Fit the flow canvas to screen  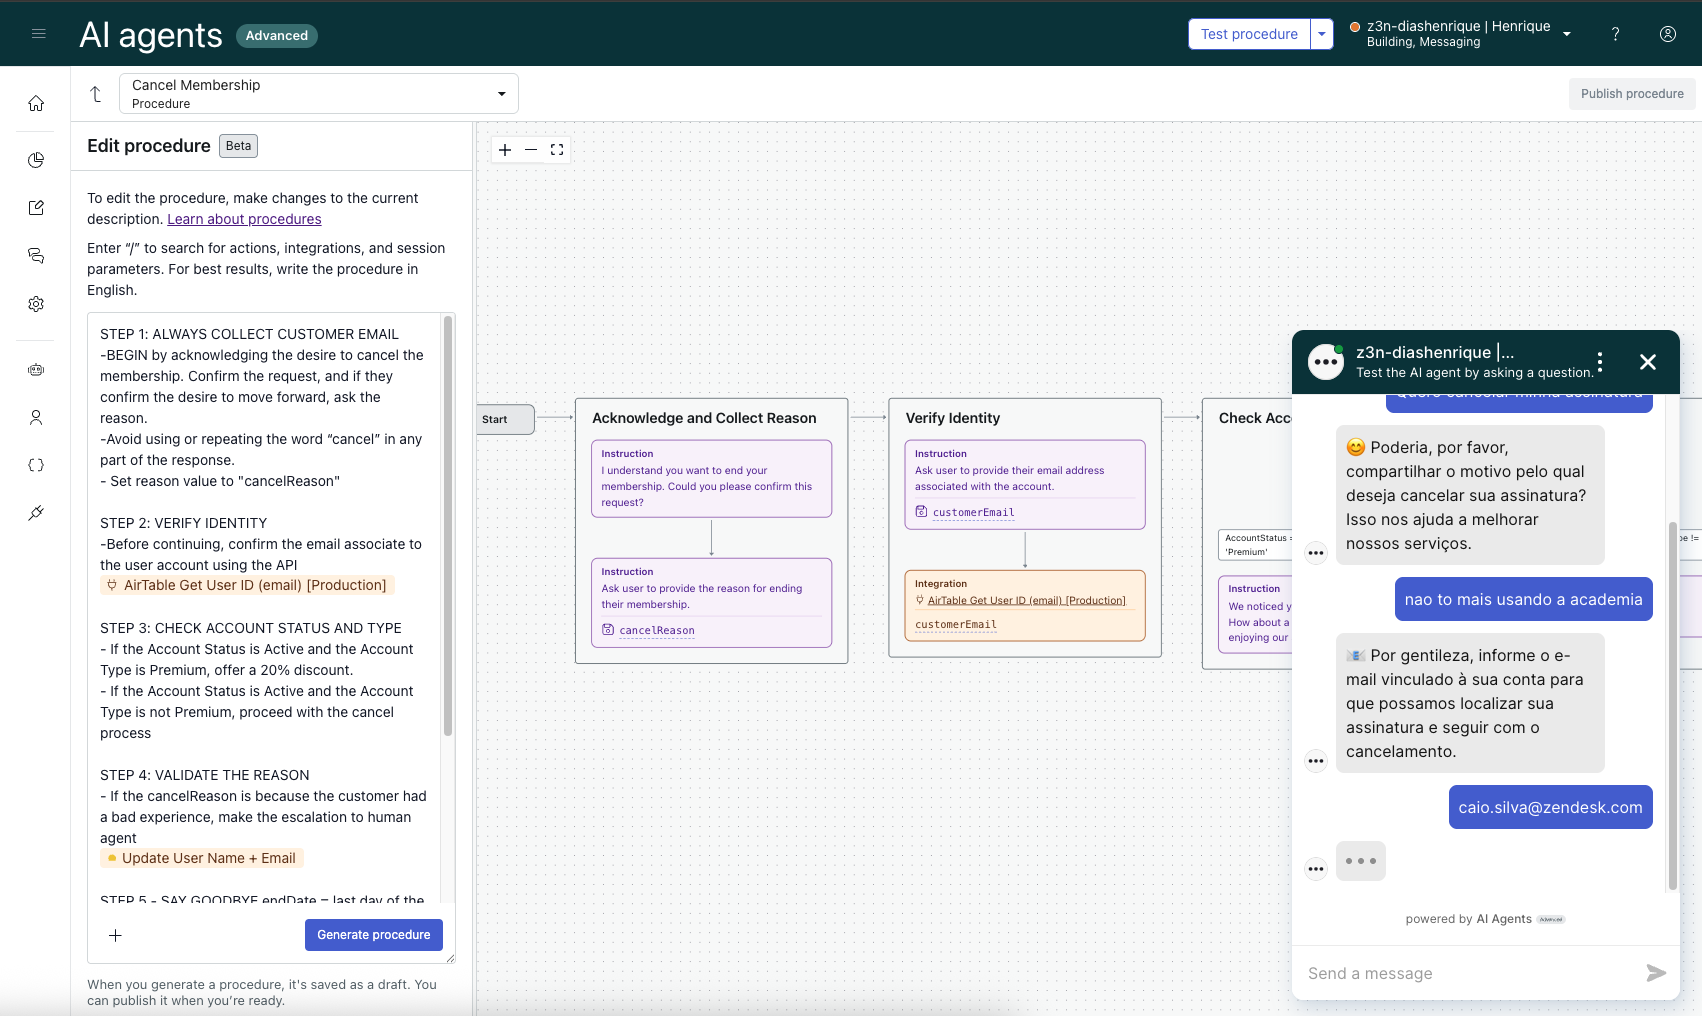point(557,150)
